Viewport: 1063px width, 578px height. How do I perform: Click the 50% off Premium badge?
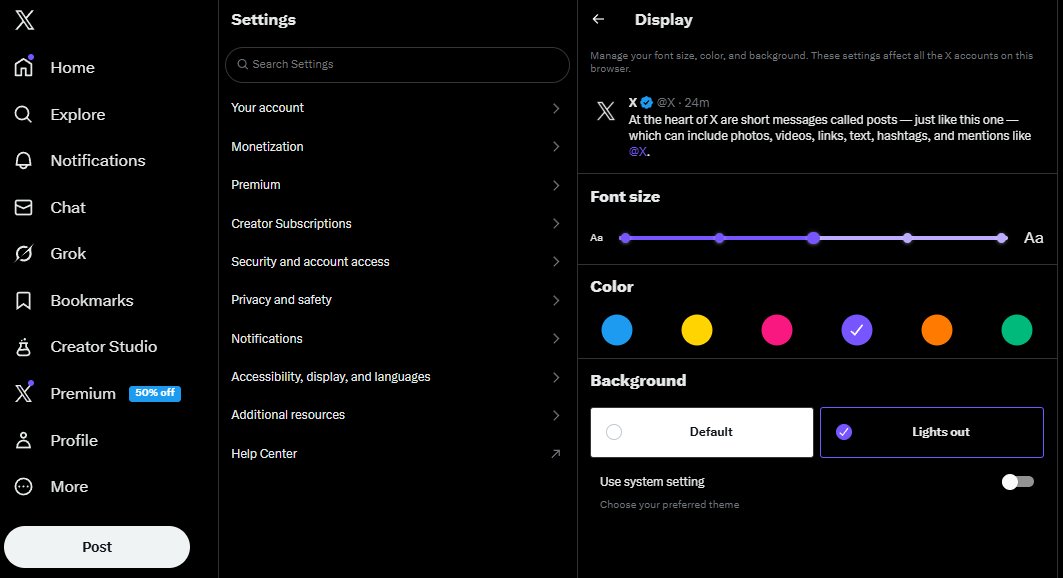155,393
